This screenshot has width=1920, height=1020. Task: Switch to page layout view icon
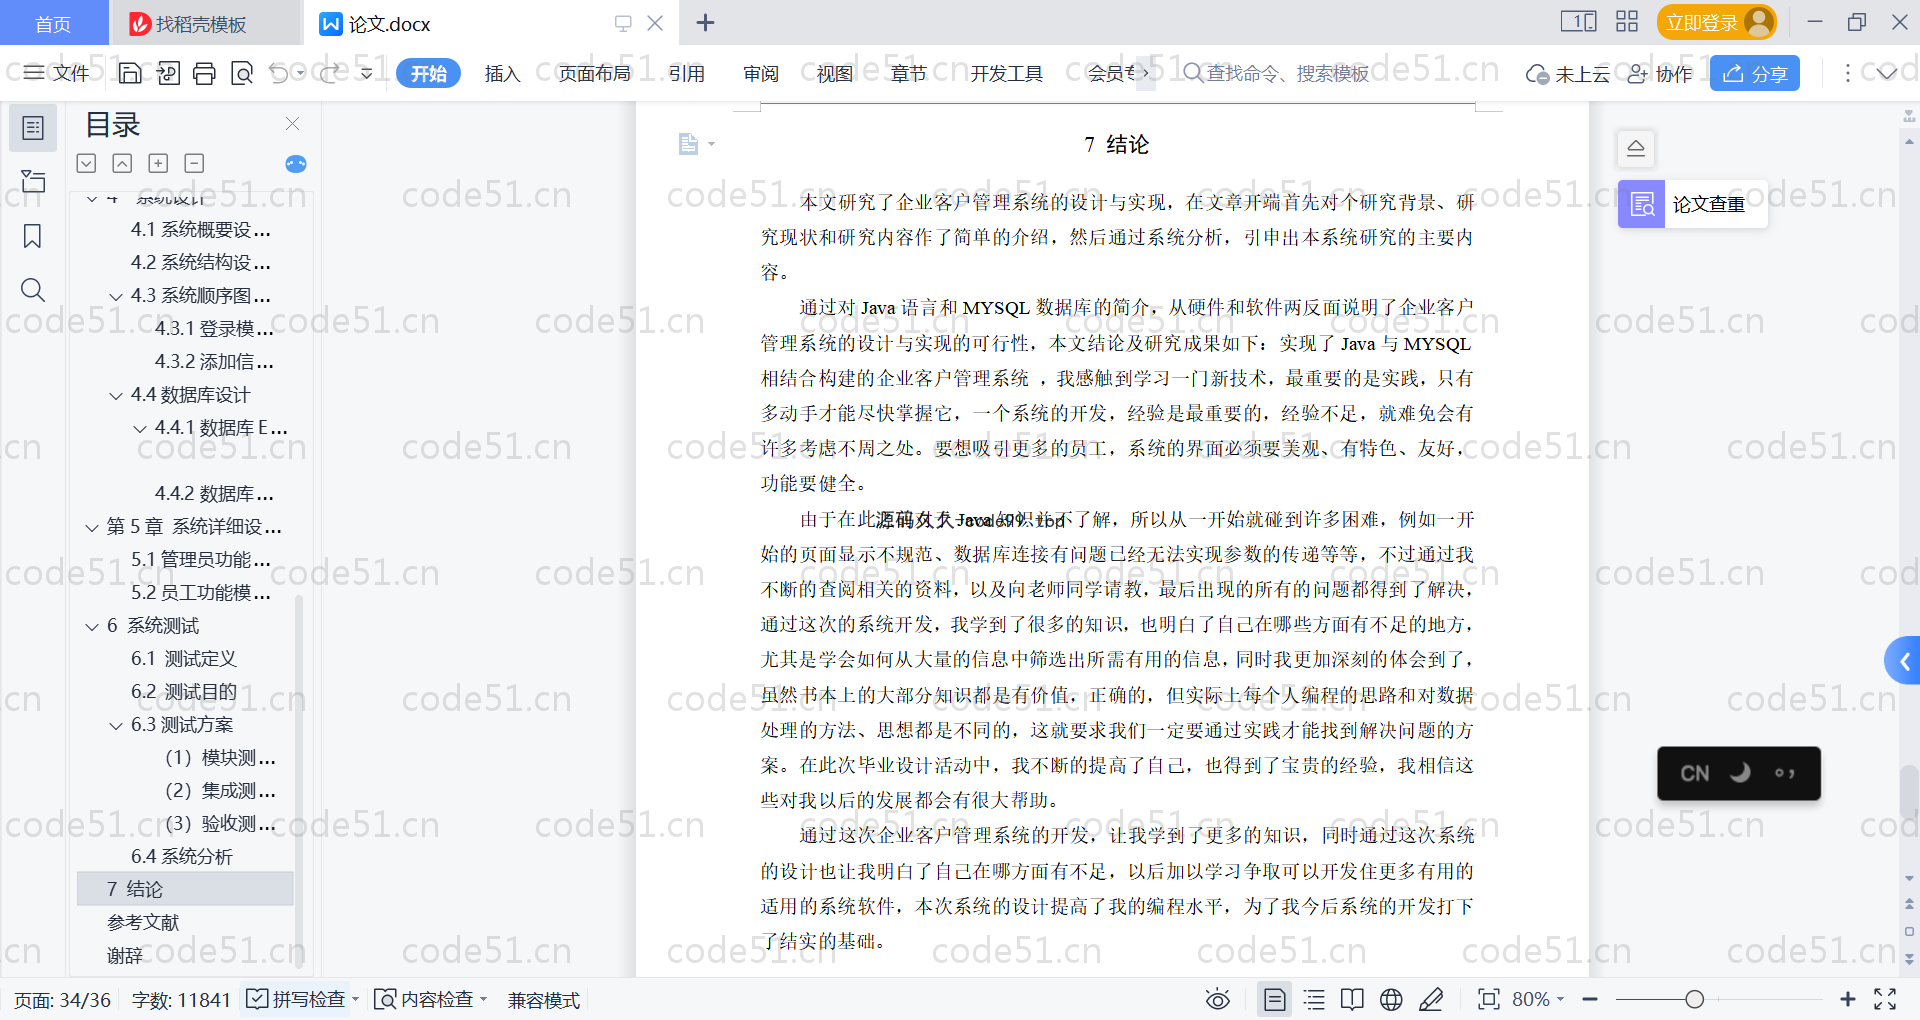pos(1274,999)
